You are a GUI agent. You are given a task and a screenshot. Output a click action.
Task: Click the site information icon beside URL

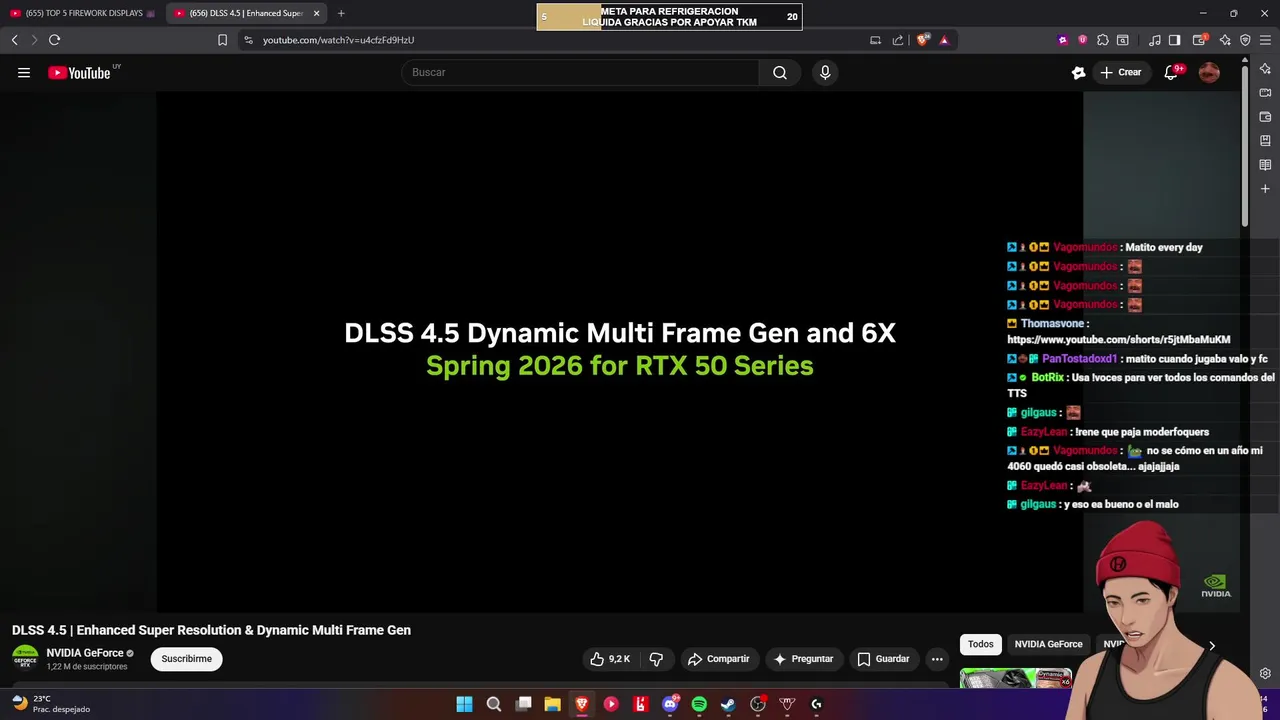coord(248,40)
